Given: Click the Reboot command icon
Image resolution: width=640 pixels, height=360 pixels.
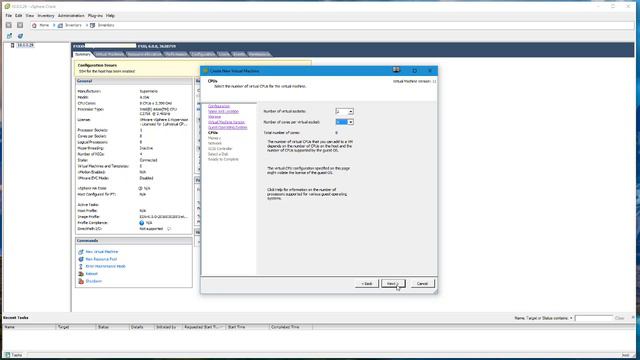Looking at the screenshot, I should pos(81,274).
